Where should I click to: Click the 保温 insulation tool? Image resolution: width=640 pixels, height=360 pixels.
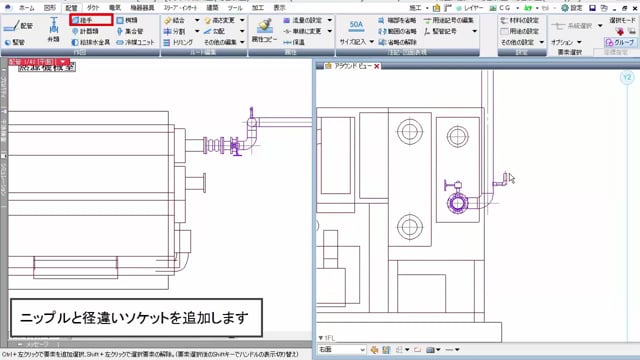click(x=294, y=42)
